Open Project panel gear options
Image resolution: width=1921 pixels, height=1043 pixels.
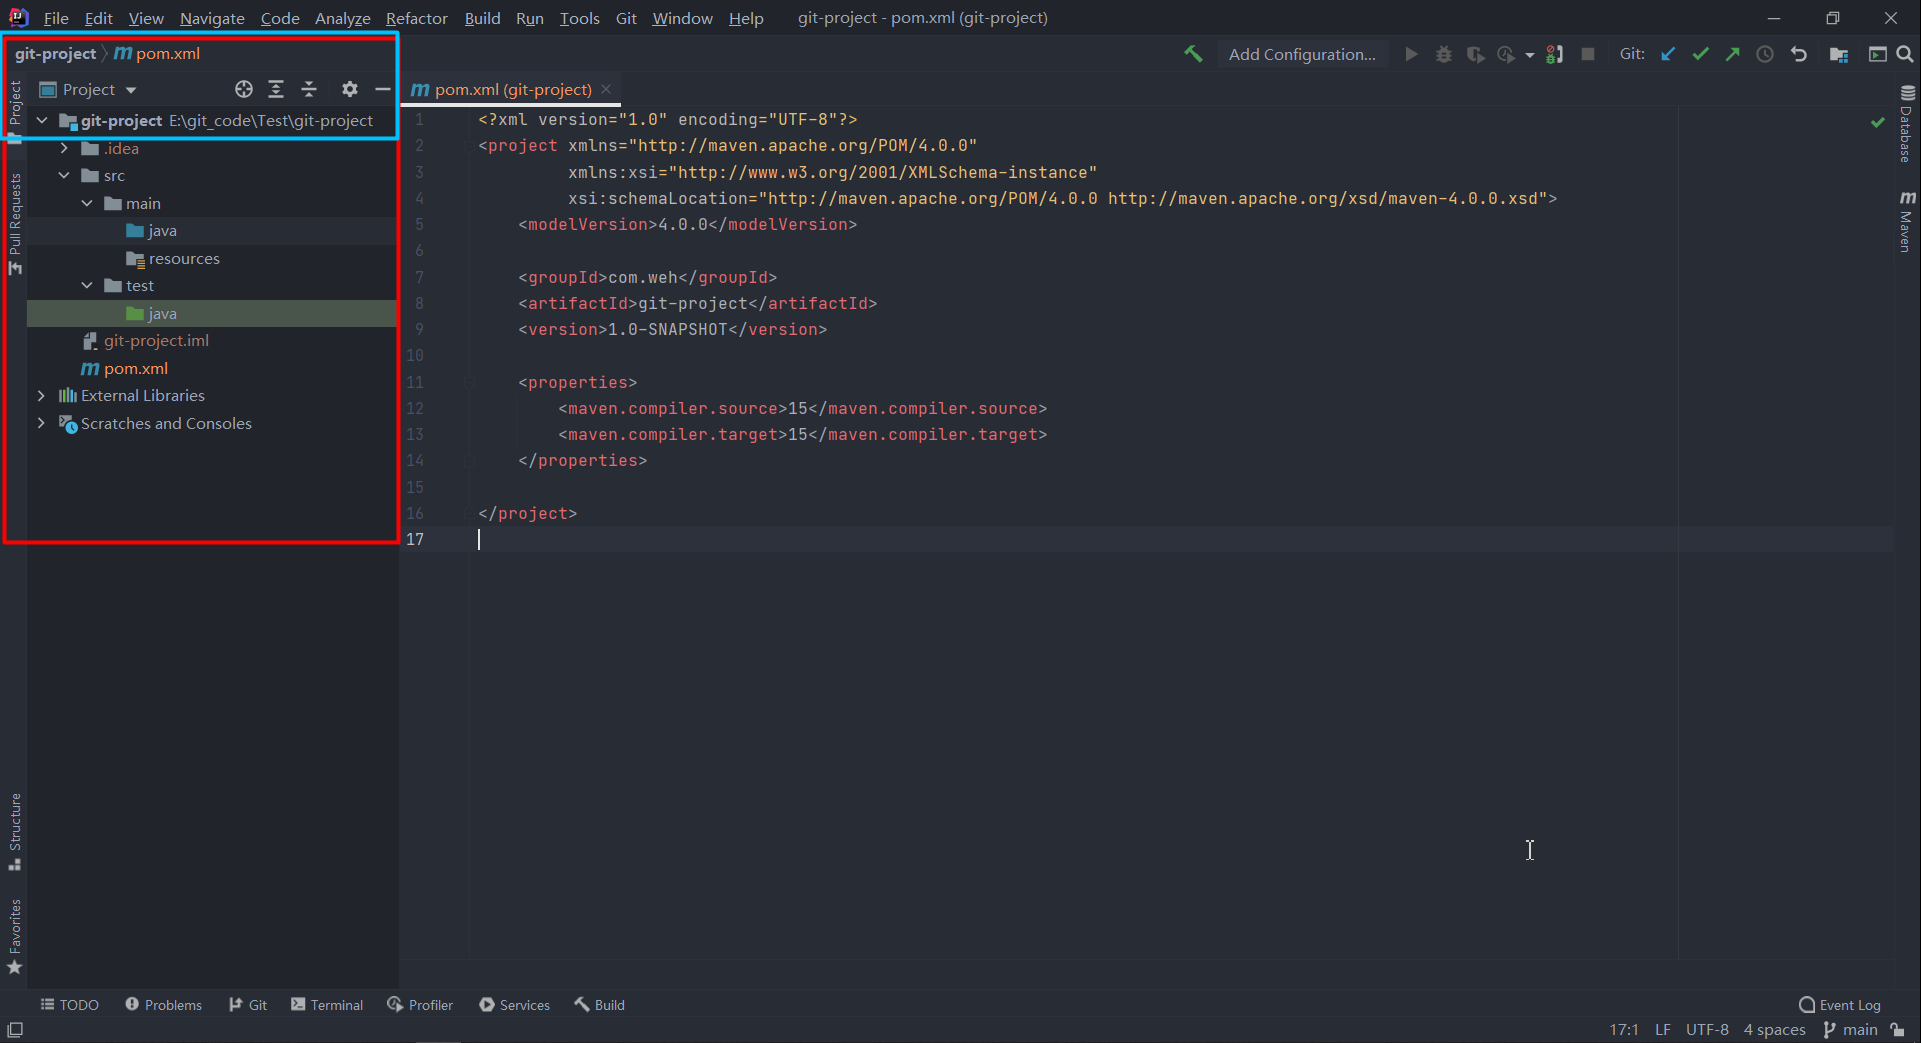coord(349,89)
